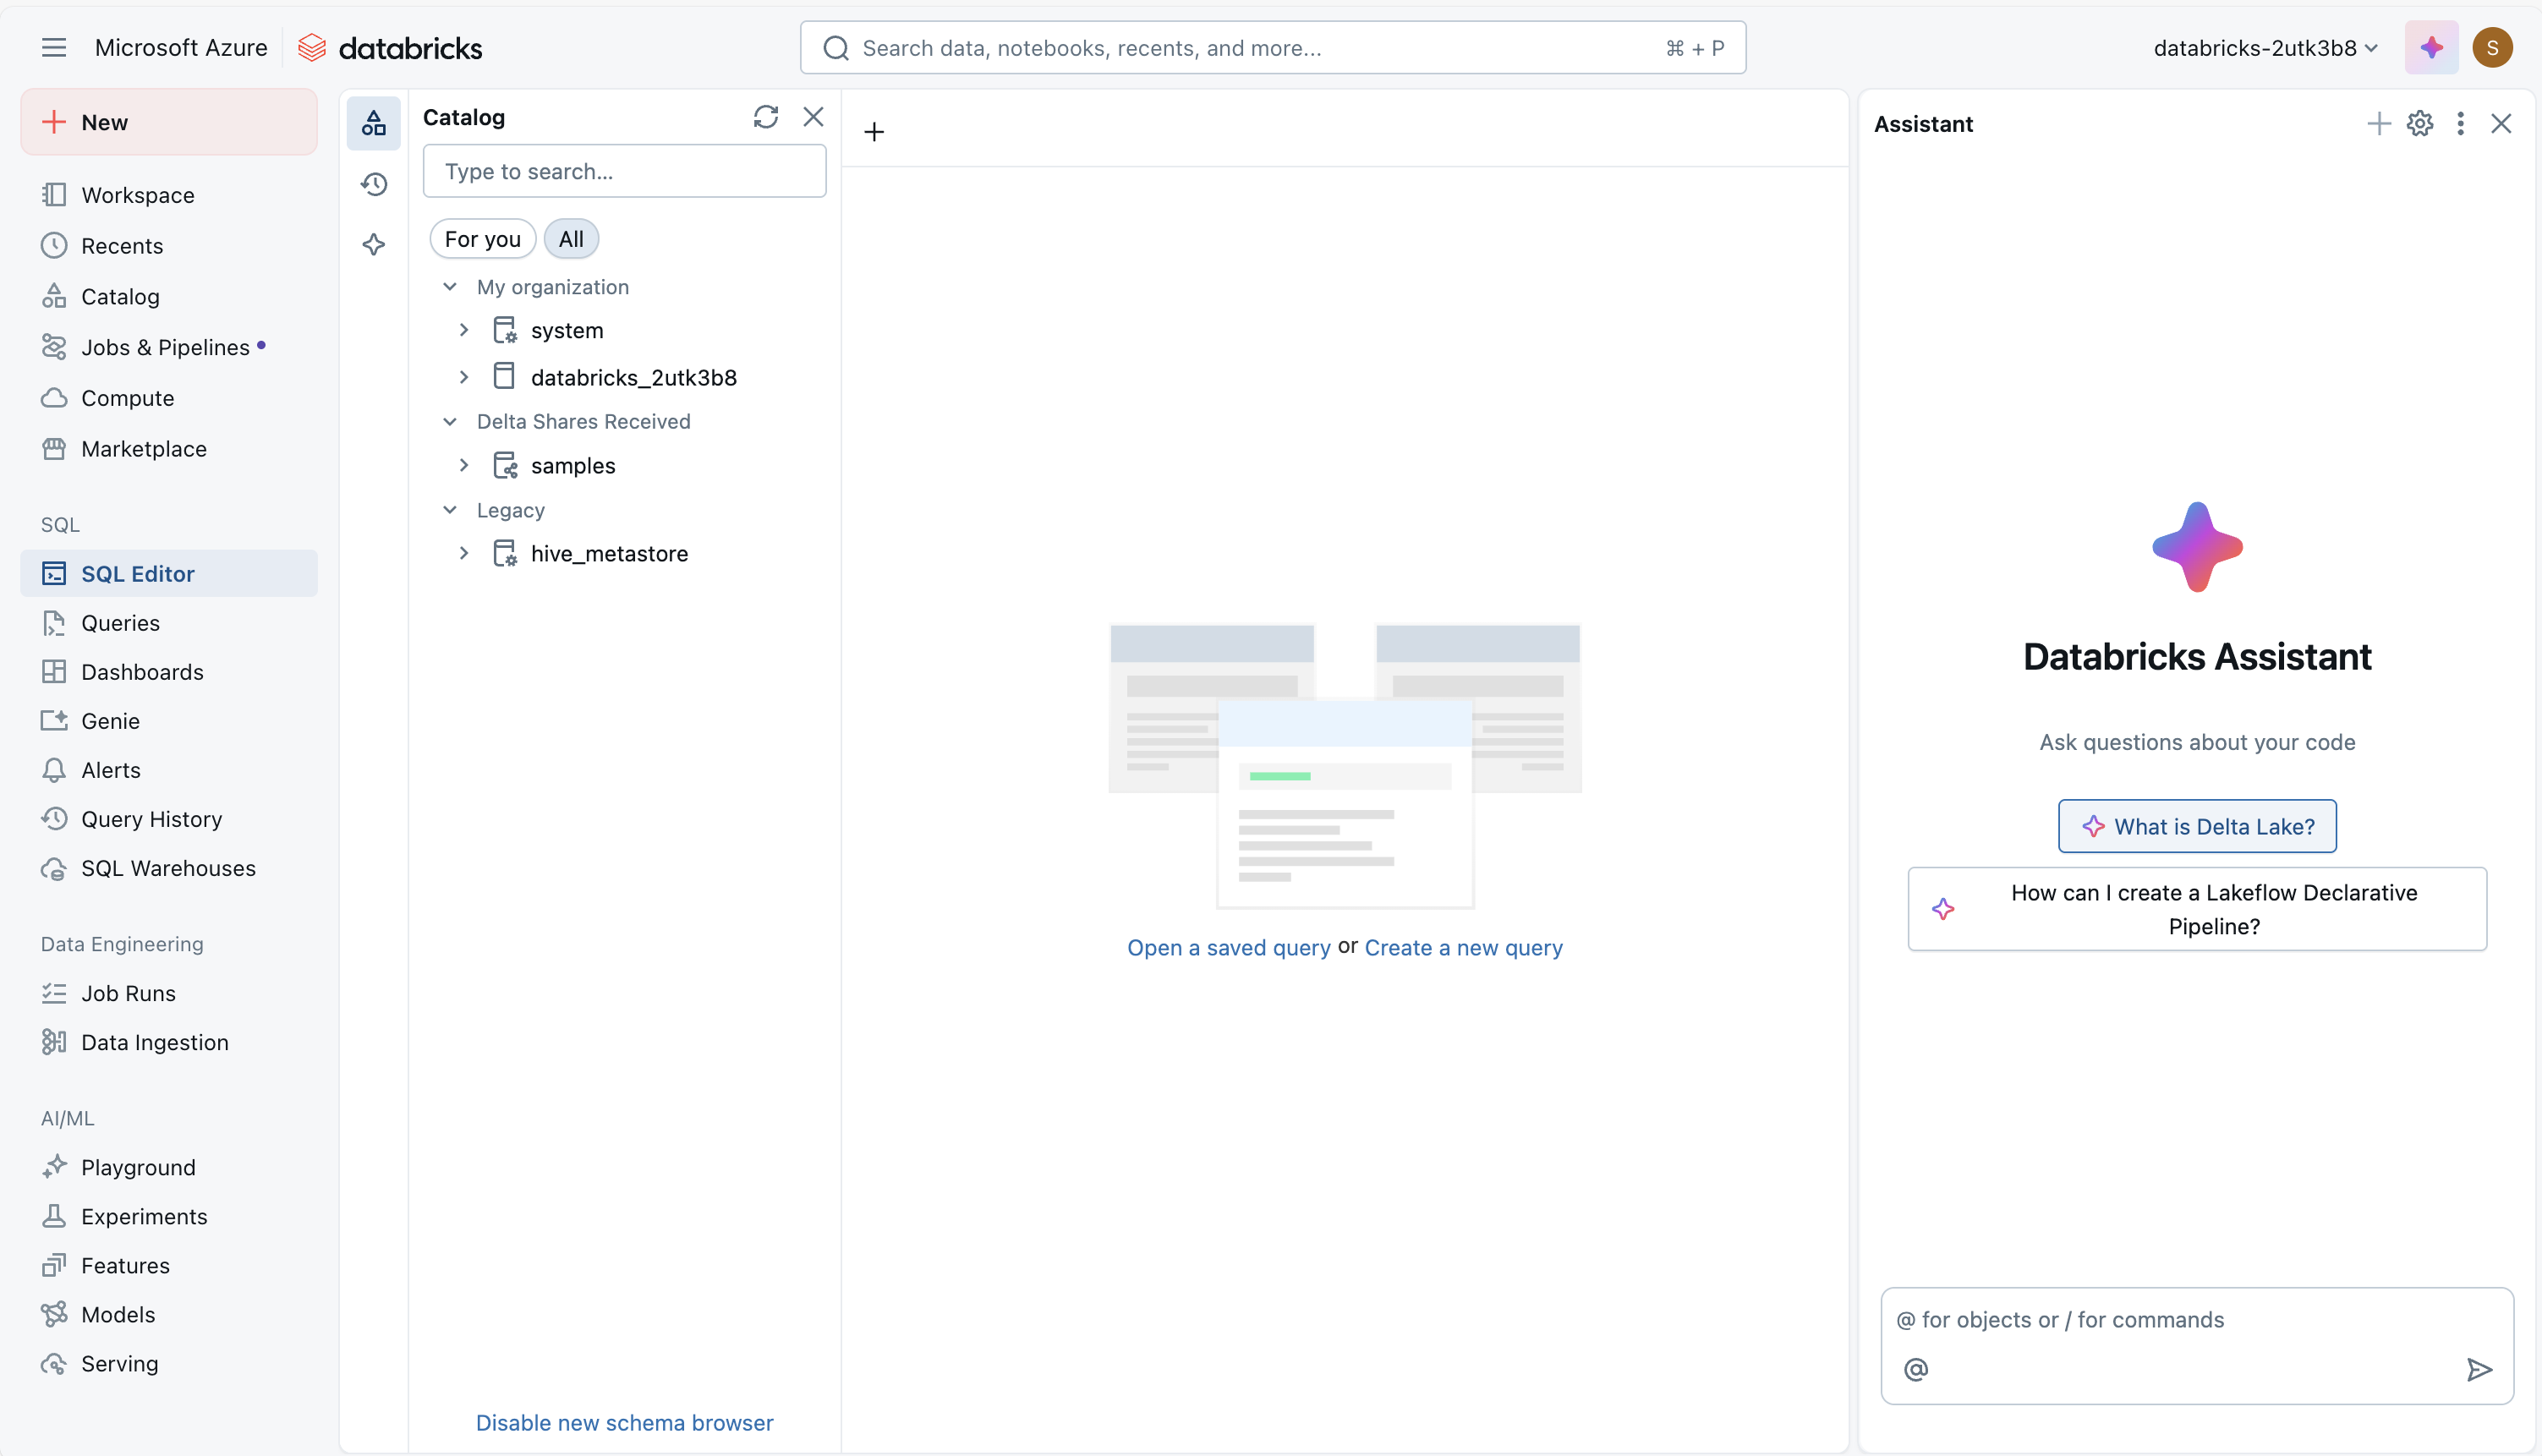Open Data Ingestion from the sidebar
Image resolution: width=2542 pixels, height=1456 pixels.
(154, 1041)
